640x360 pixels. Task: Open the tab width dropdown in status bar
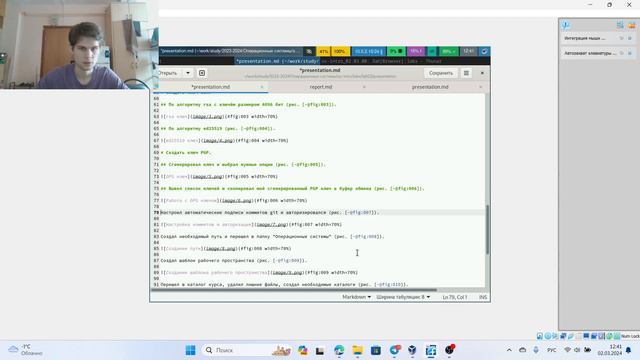tap(403, 297)
